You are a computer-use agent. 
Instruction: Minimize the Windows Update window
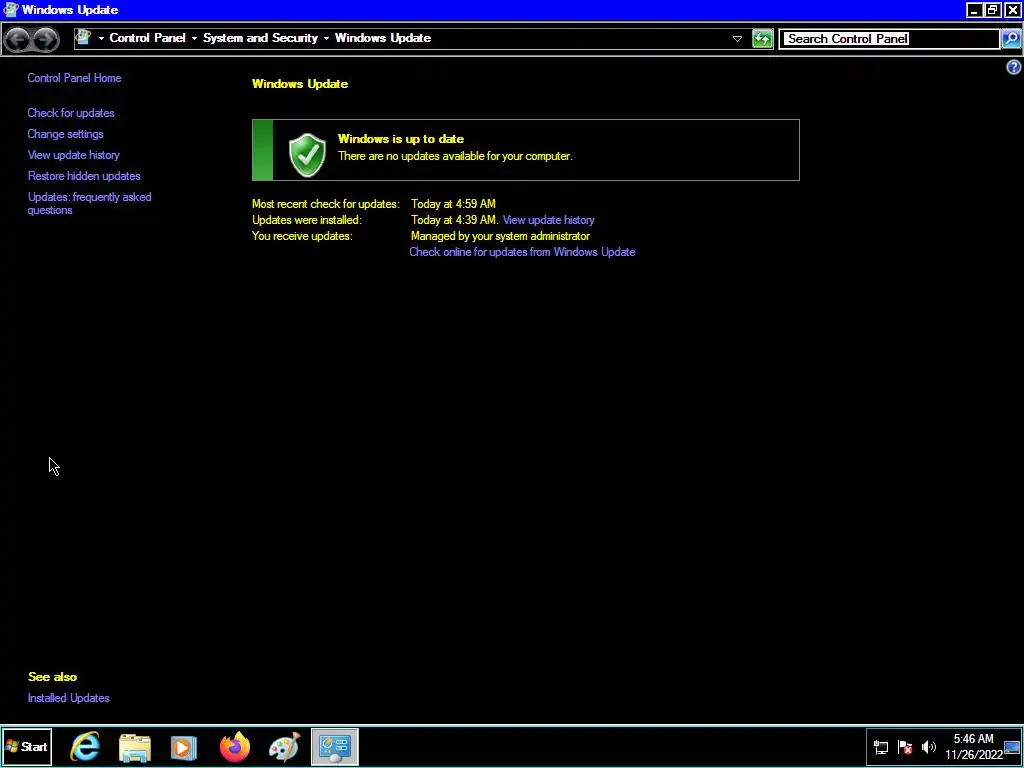[974, 10]
